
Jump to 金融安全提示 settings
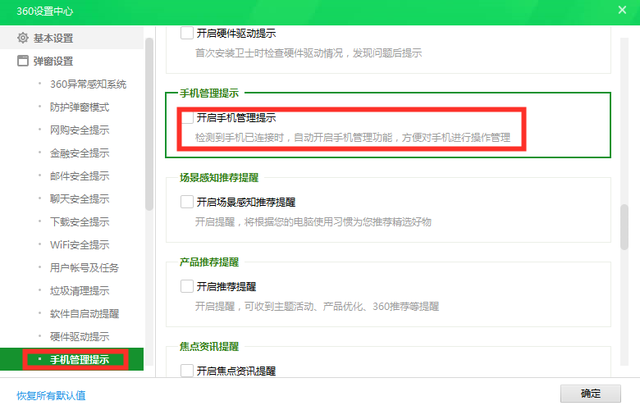(80, 153)
